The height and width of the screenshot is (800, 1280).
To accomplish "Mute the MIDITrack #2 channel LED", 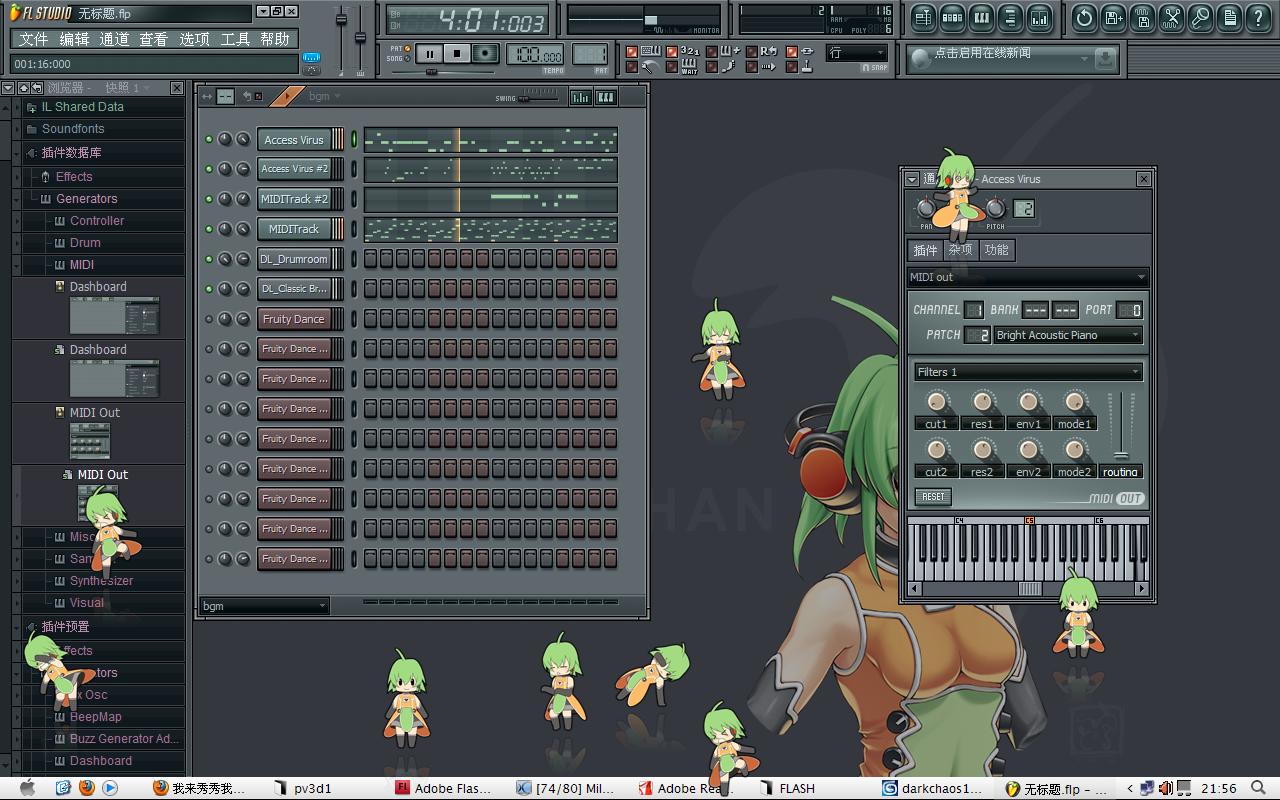I will [209, 199].
